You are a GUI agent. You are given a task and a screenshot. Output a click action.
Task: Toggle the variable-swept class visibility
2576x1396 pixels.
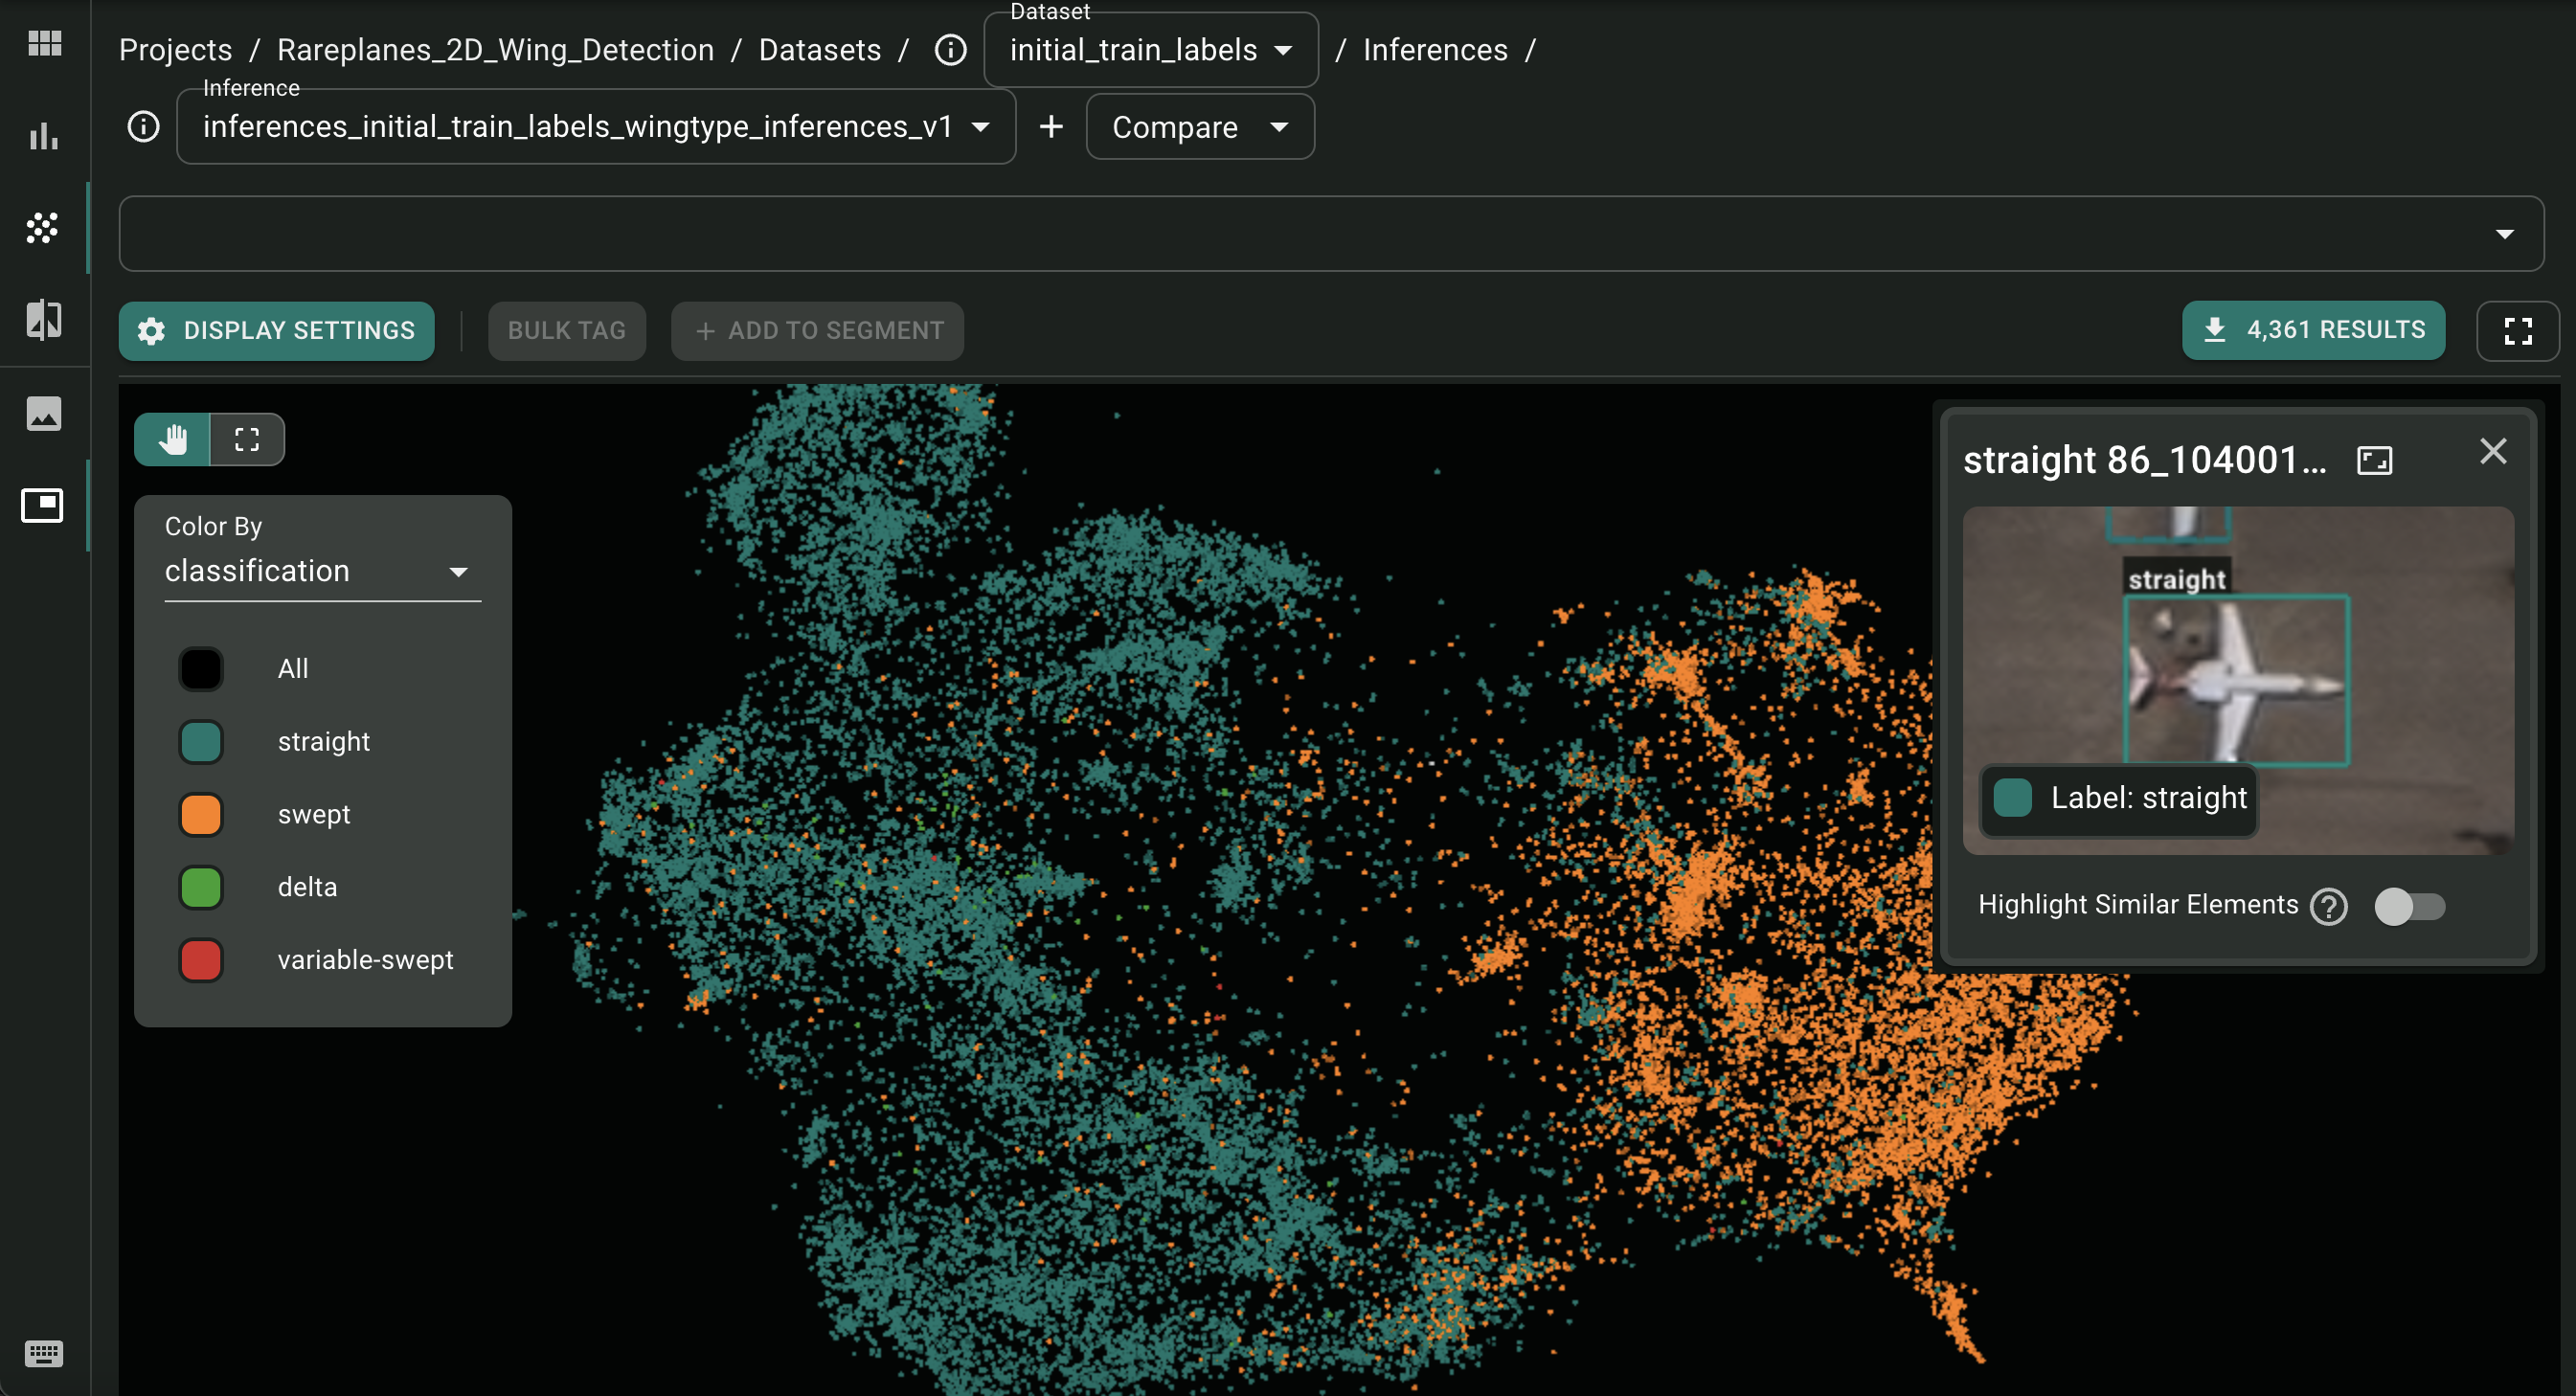pyautogui.click(x=201, y=960)
